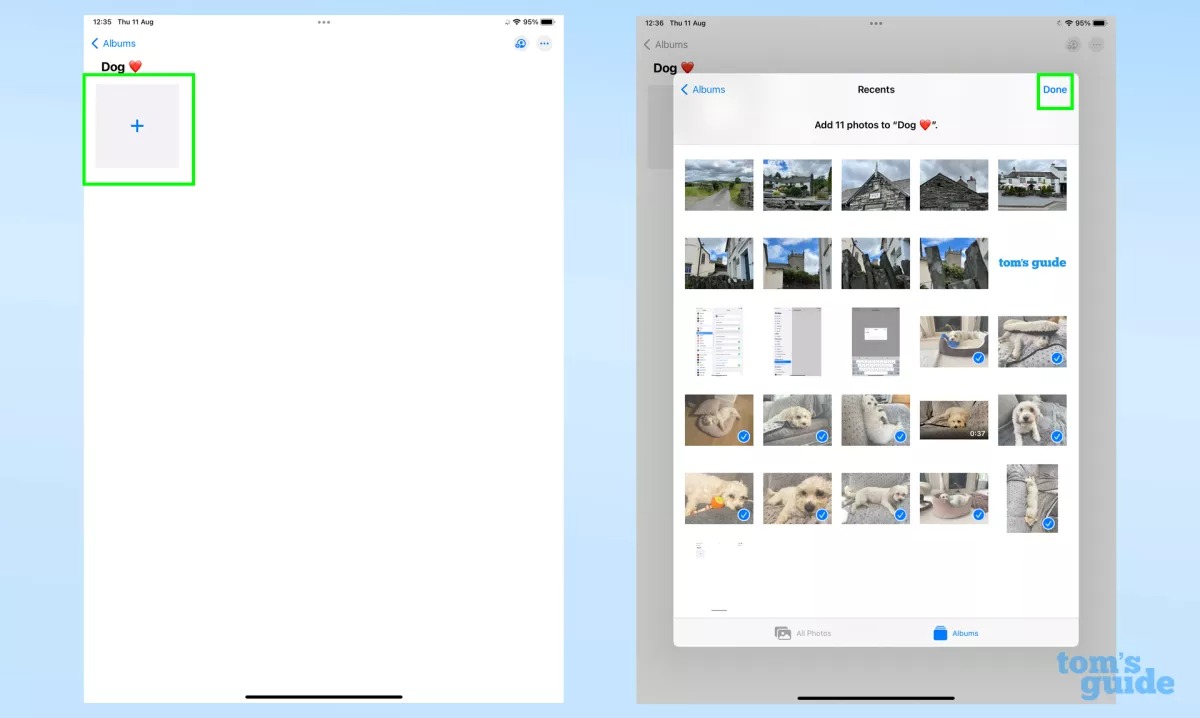Open the ellipsis More options icon
The width and height of the screenshot is (1200, 718).
(544, 43)
